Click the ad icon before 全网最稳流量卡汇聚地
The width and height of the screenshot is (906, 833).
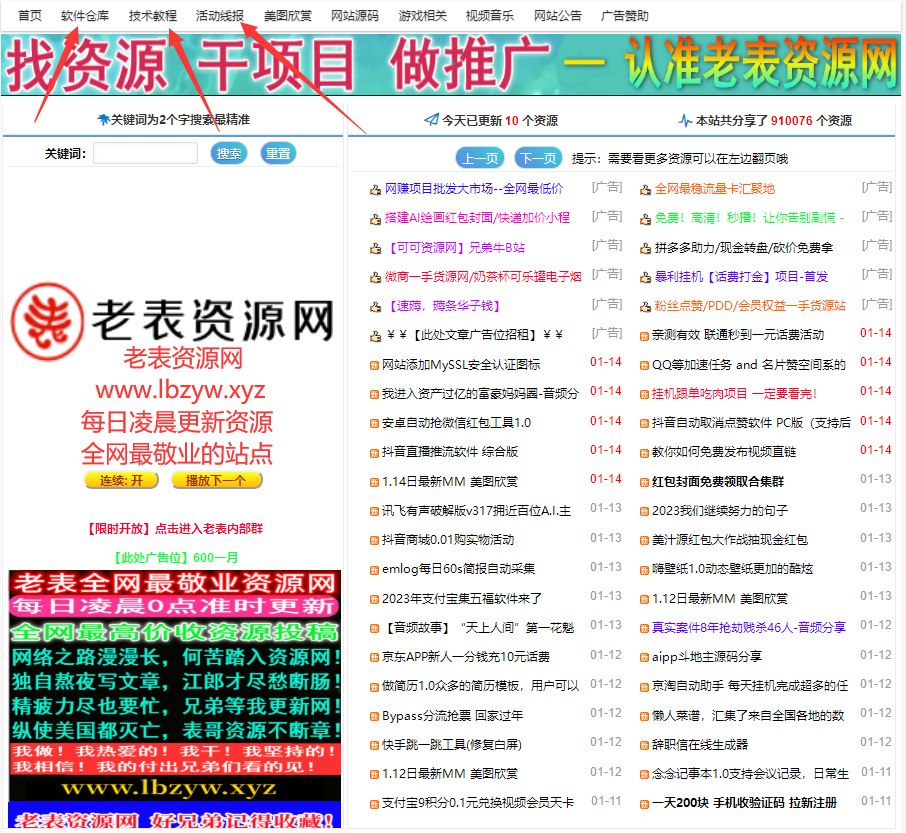(645, 189)
